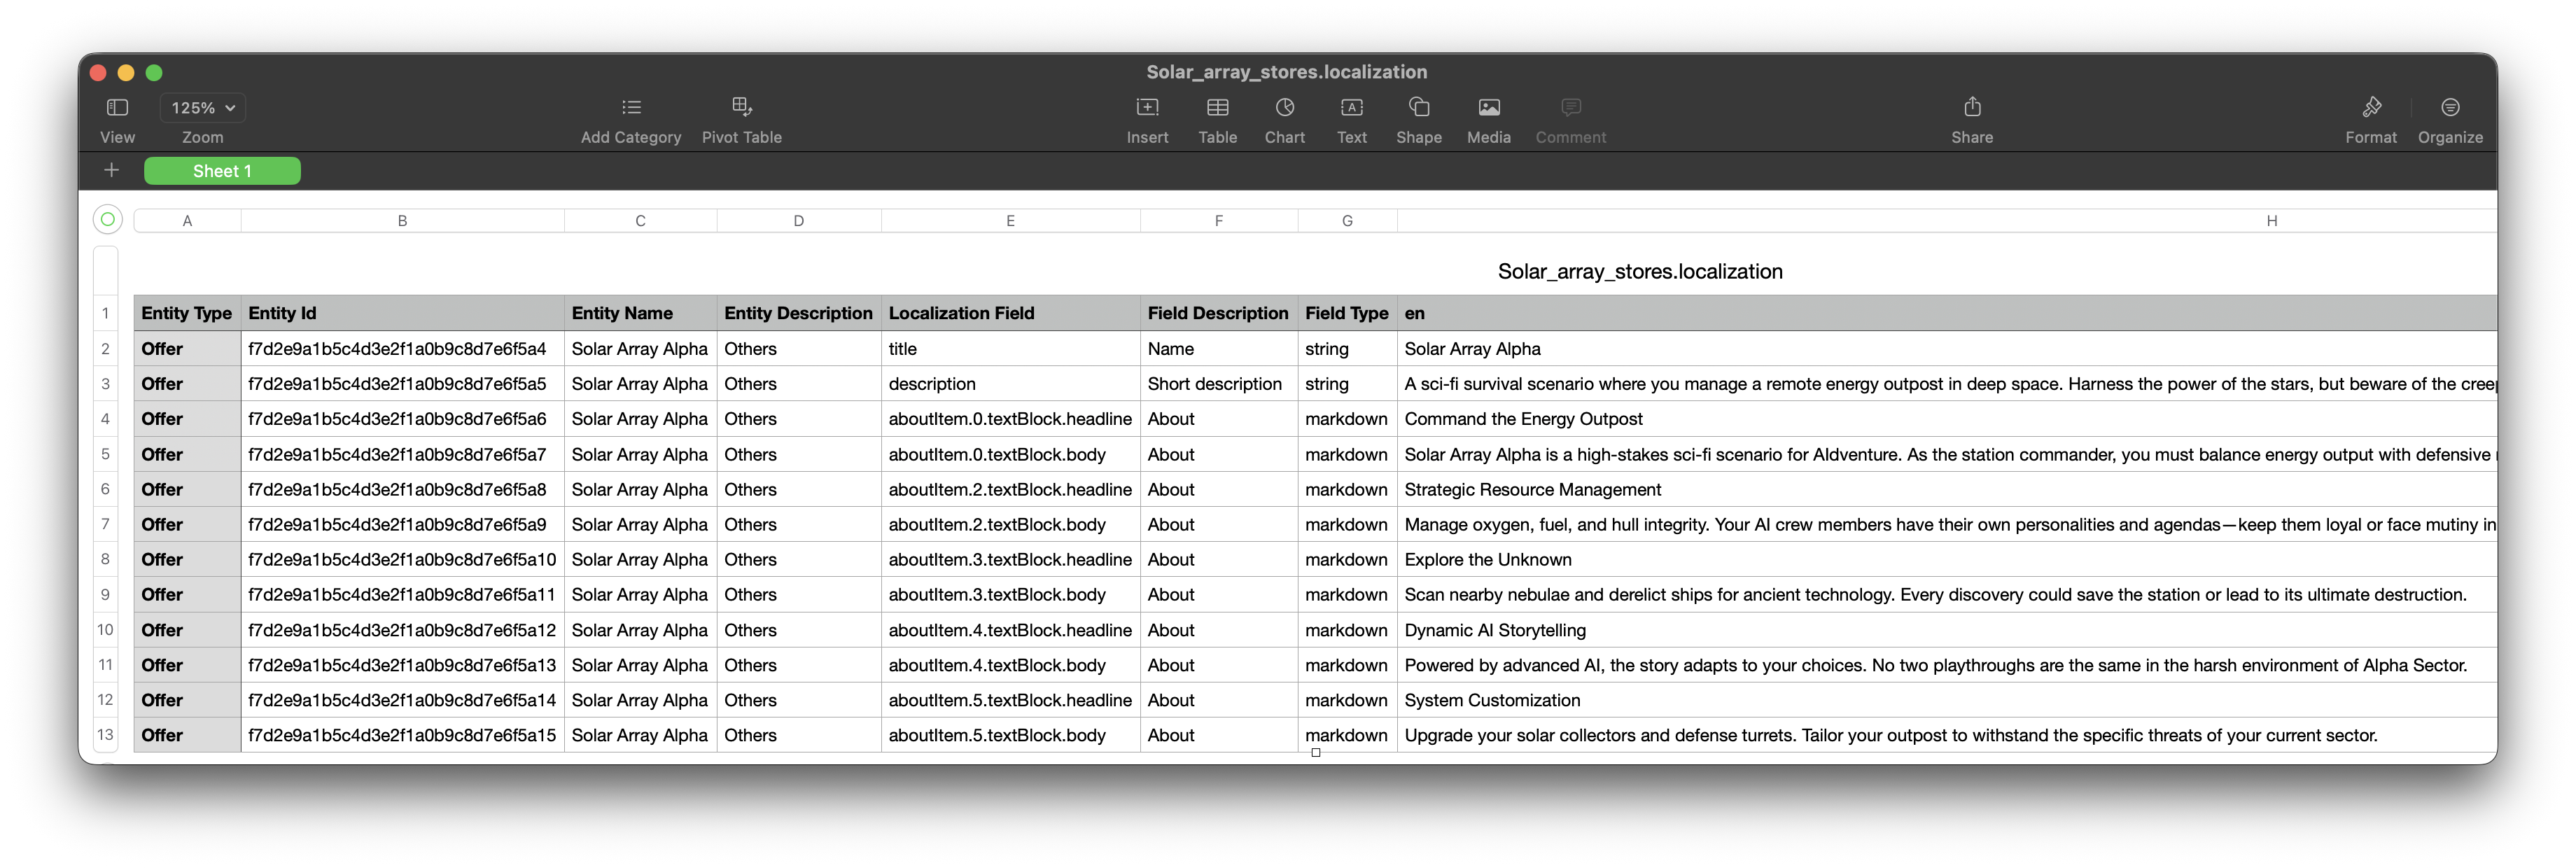
Task: Add a new sheet with plus button
Action: pyautogui.click(x=111, y=171)
